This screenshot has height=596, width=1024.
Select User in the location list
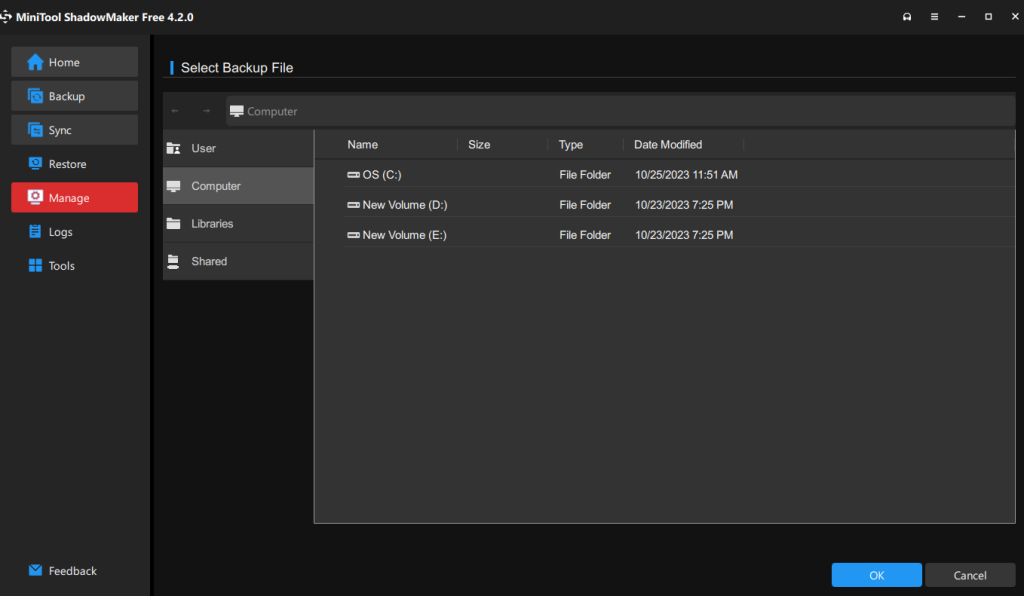[204, 148]
